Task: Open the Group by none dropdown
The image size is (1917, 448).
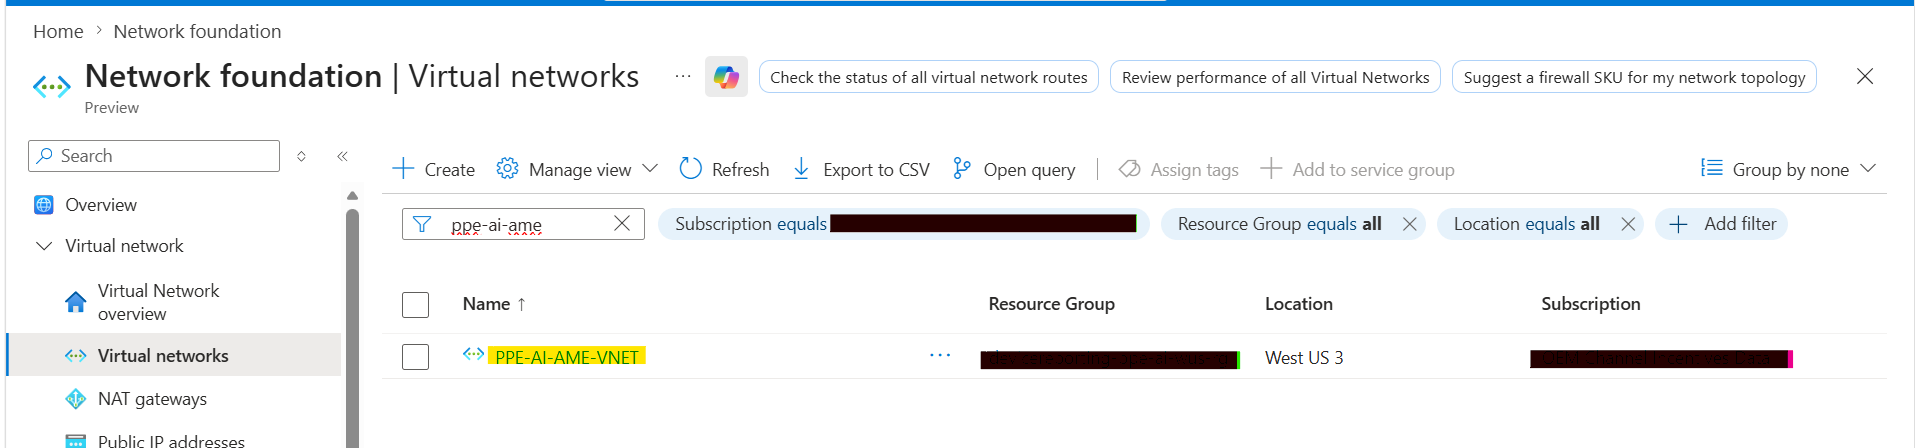Action: pyautogui.click(x=1868, y=168)
